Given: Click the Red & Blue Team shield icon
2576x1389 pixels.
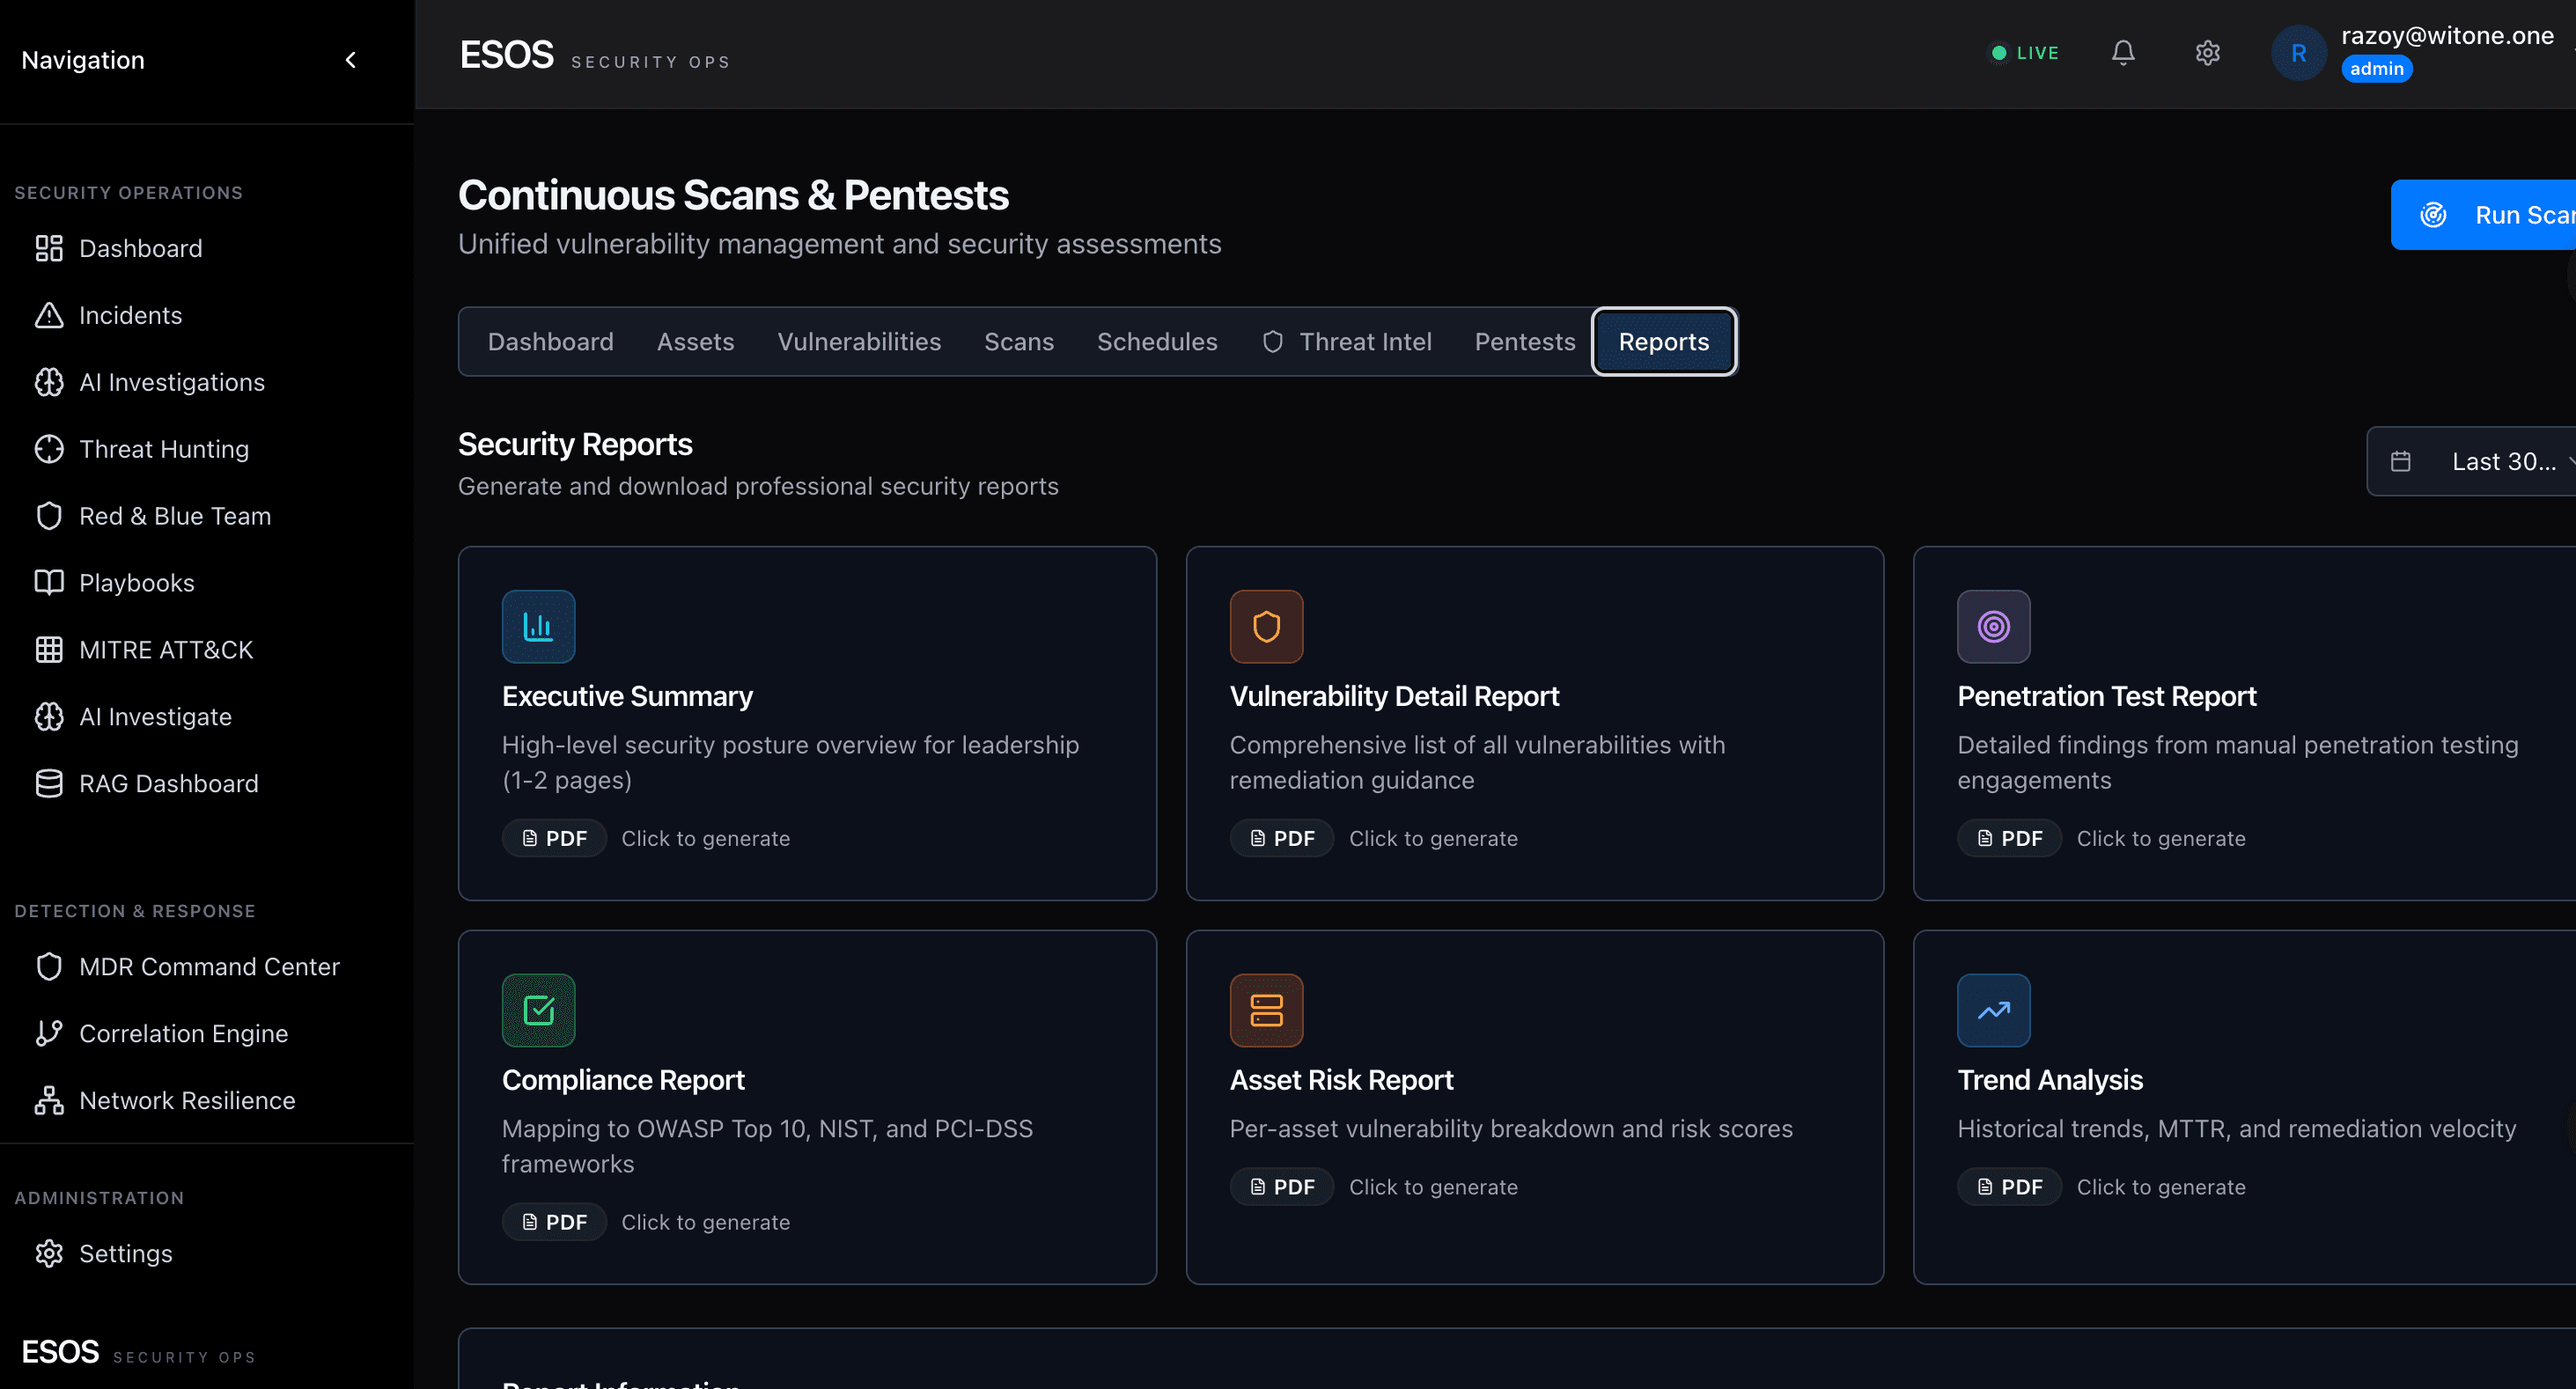Looking at the screenshot, I should 49,516.
